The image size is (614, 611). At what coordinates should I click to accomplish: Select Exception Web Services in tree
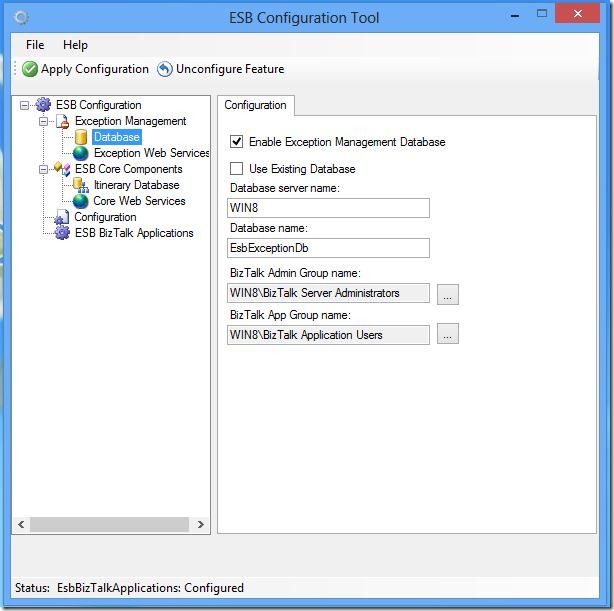[x=152, y=153]
